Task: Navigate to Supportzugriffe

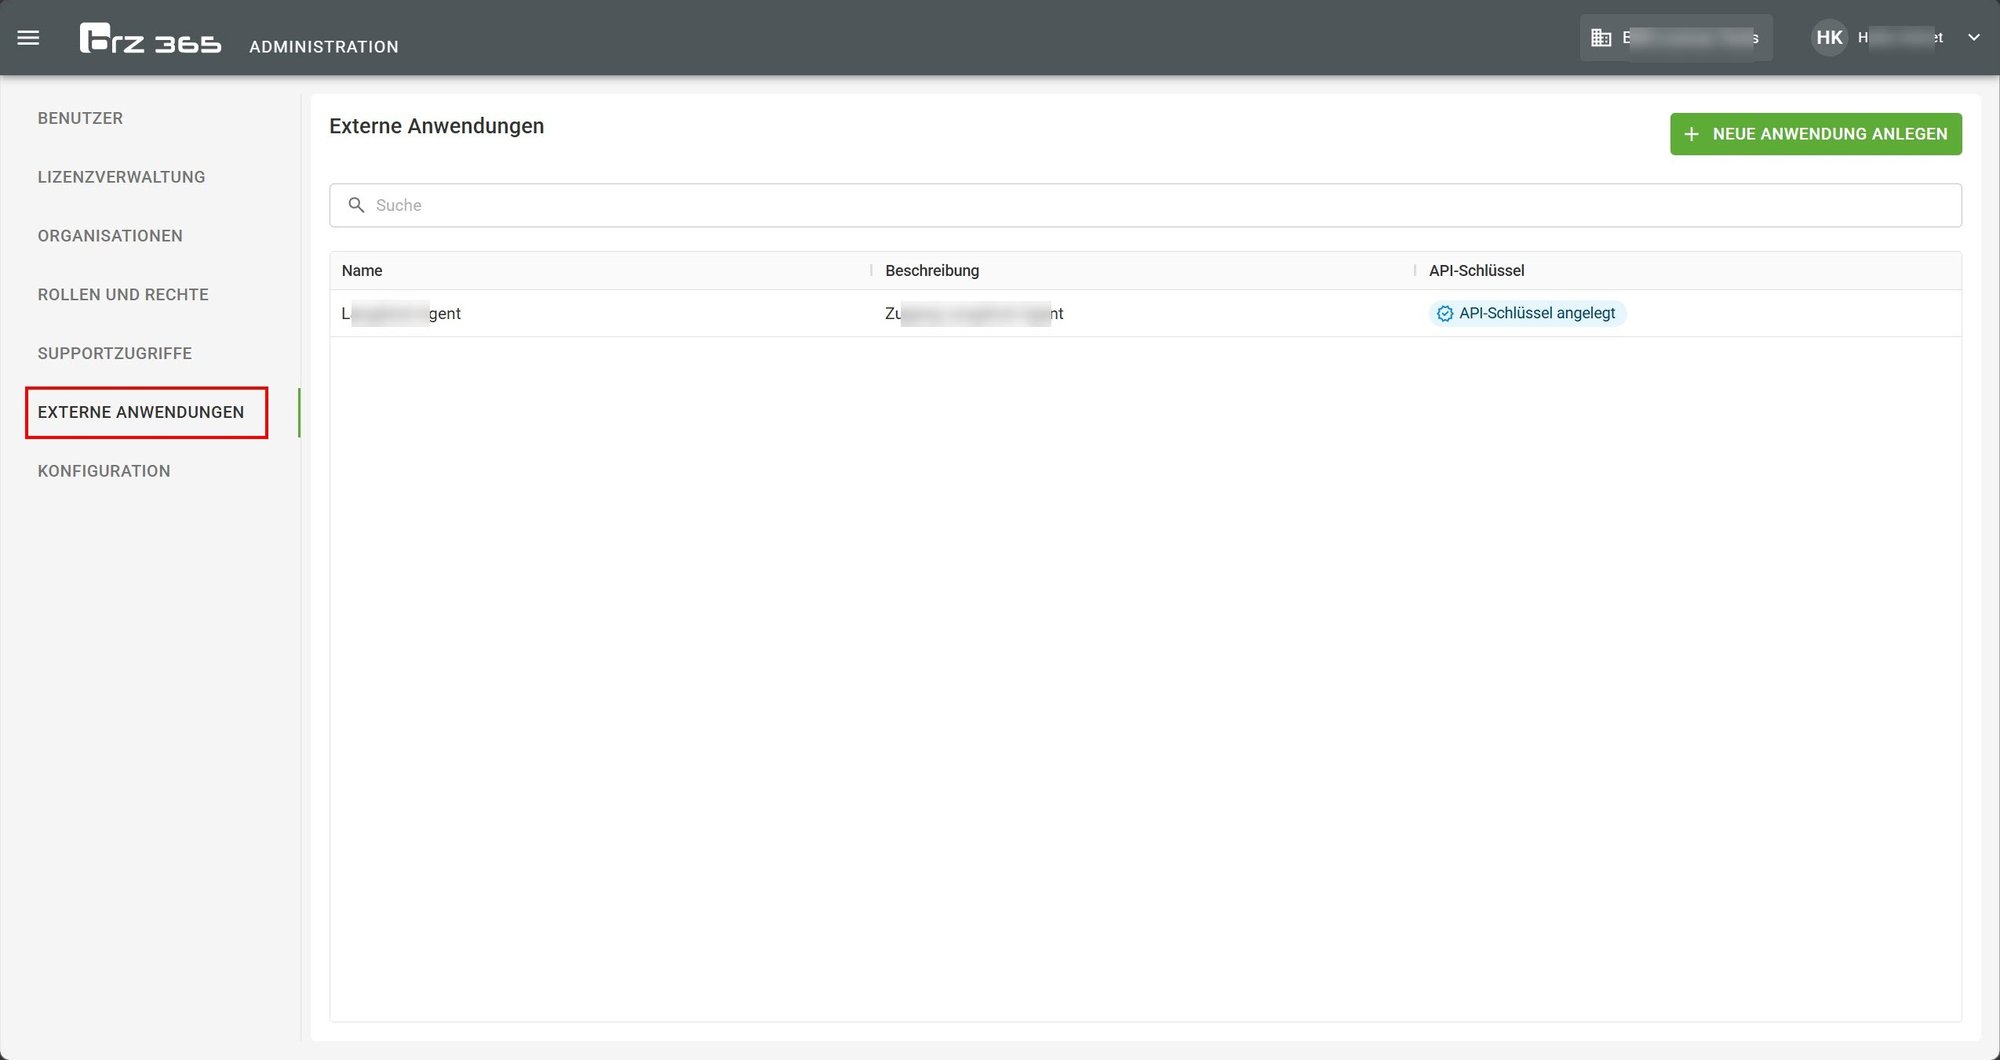Action: [x=115, y=354]
